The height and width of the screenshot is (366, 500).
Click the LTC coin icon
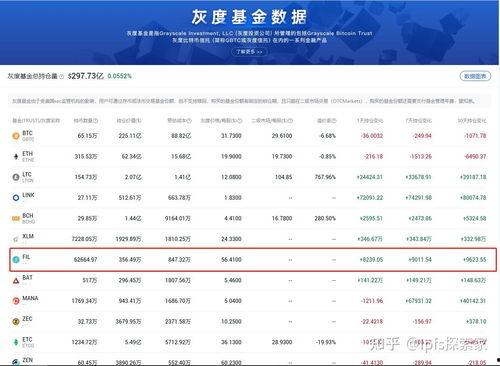pos(16,177)
